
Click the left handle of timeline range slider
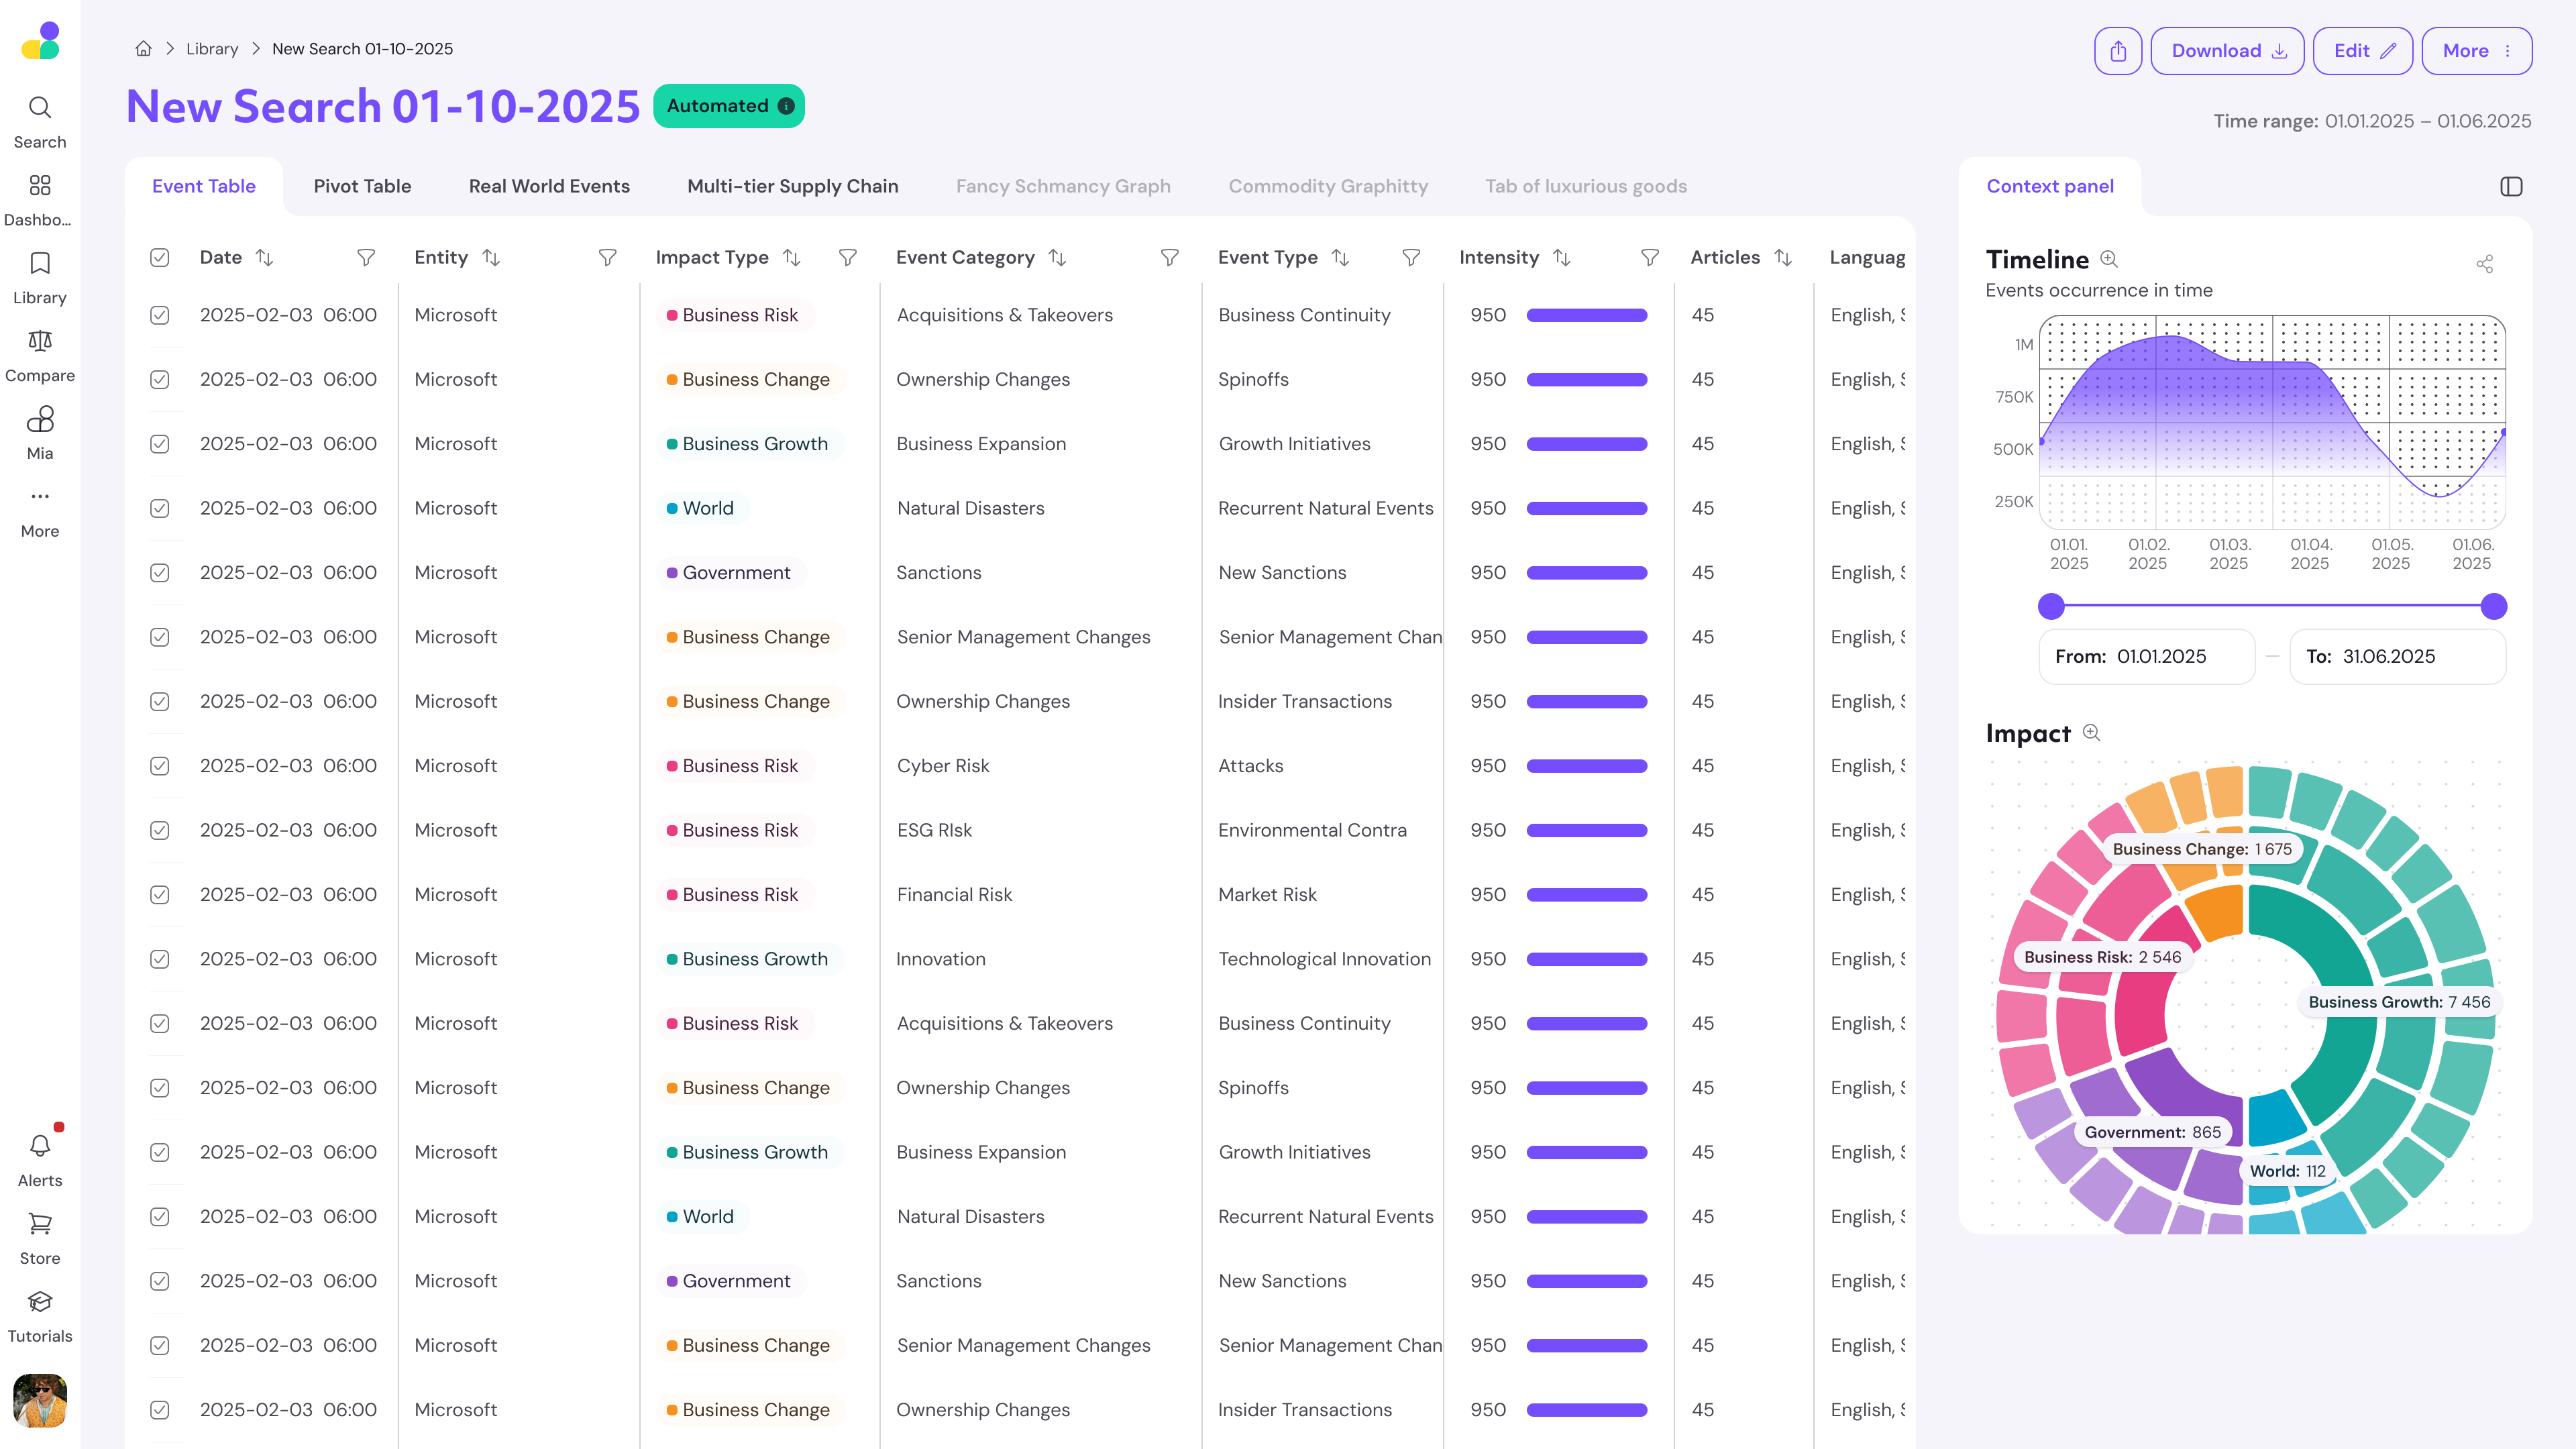tap(2051, 606)
